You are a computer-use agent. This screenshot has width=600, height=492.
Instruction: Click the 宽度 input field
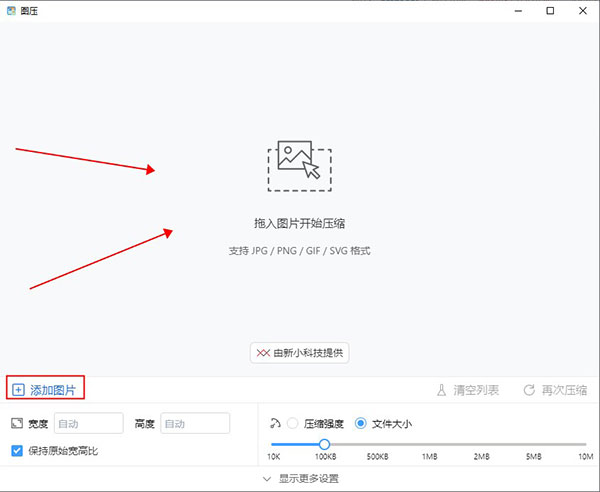coord(89,424)
